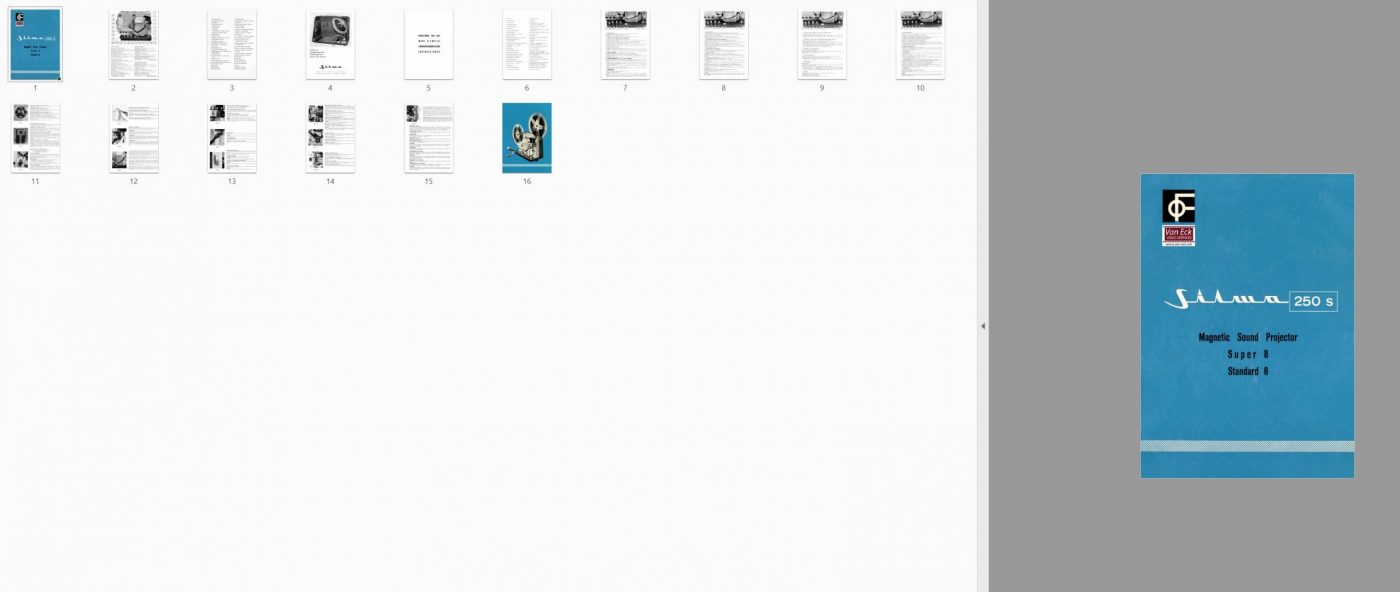The height and width of the screenshot is (592, 1400).
Task: Select page 6 thumbnail
Action: coord(526,45)
